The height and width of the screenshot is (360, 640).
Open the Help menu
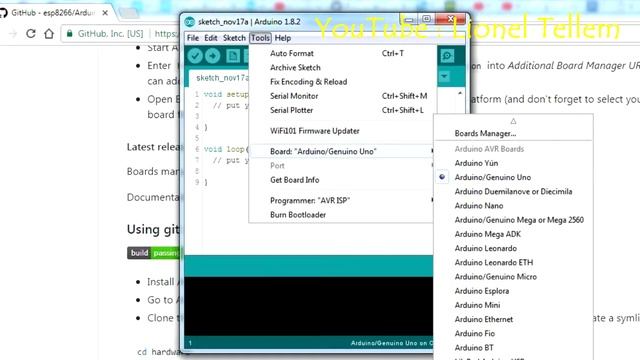point(283,38)
